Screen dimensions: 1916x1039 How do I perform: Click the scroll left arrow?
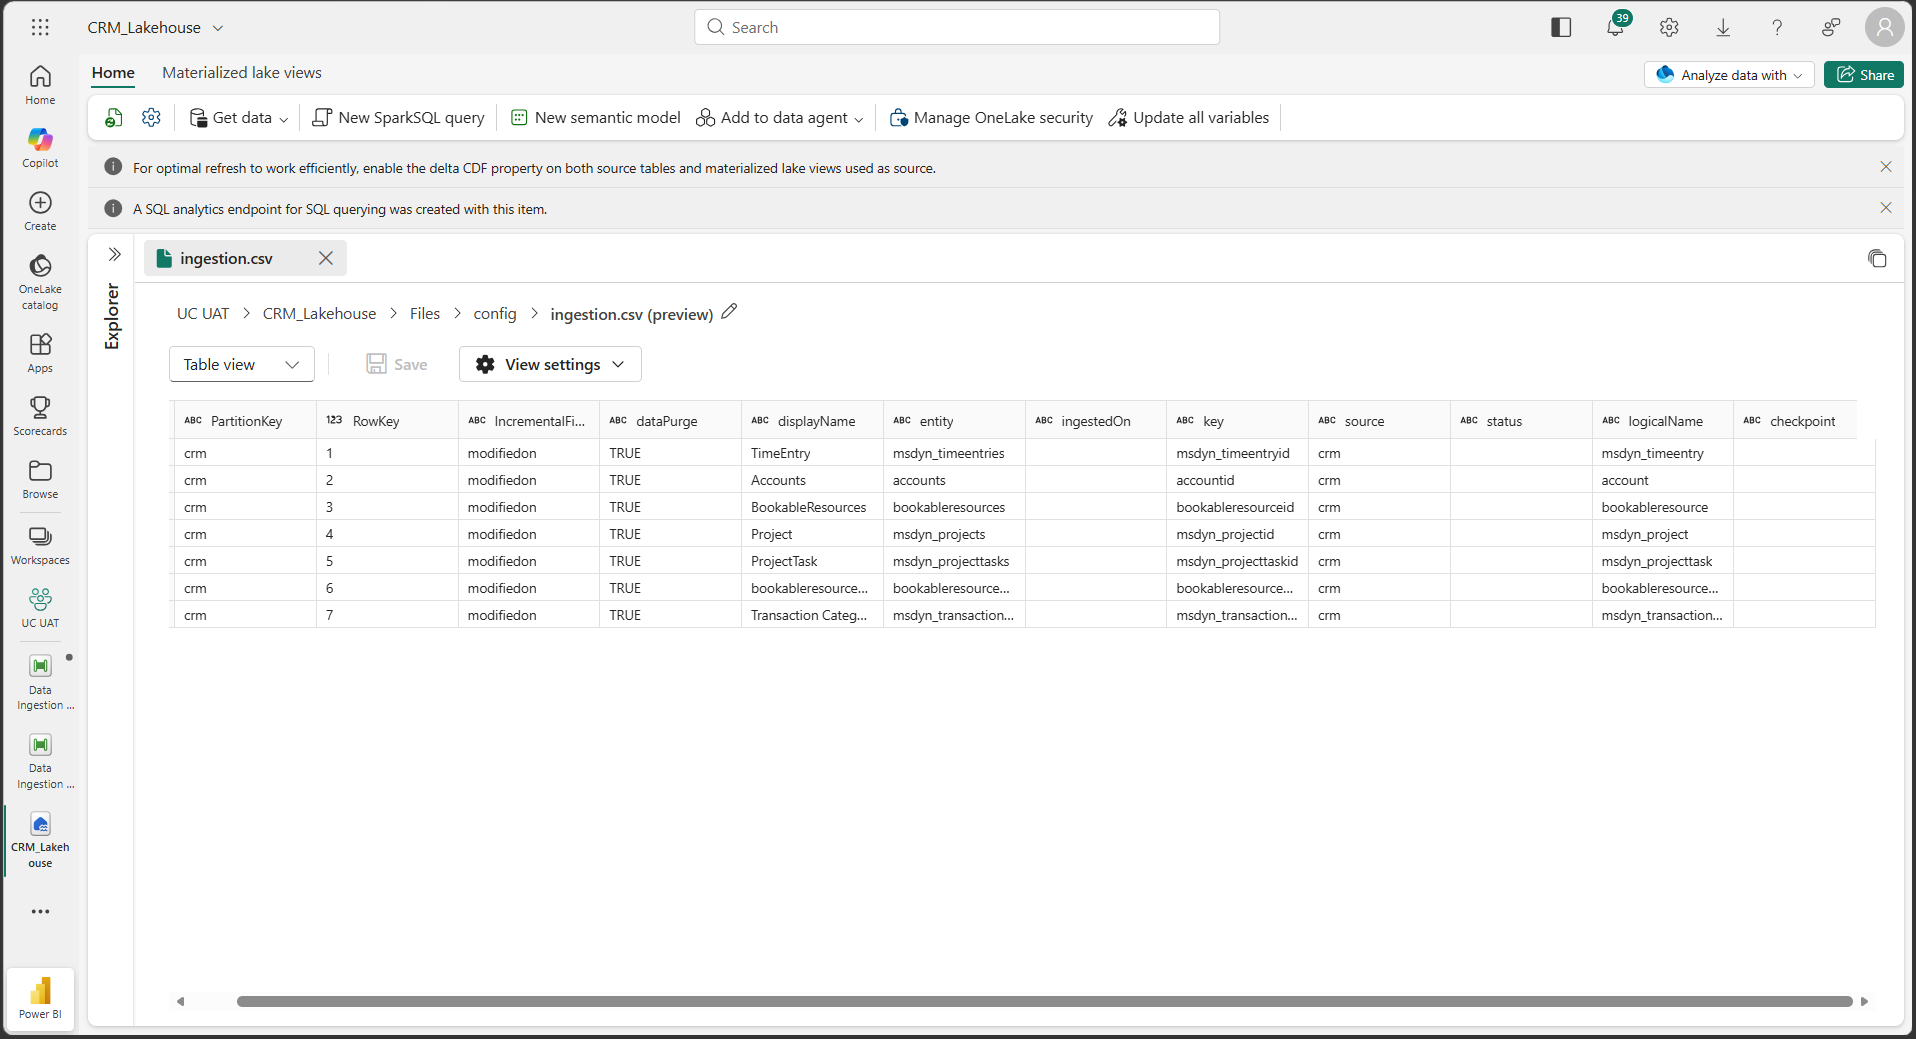(181, 1001)
